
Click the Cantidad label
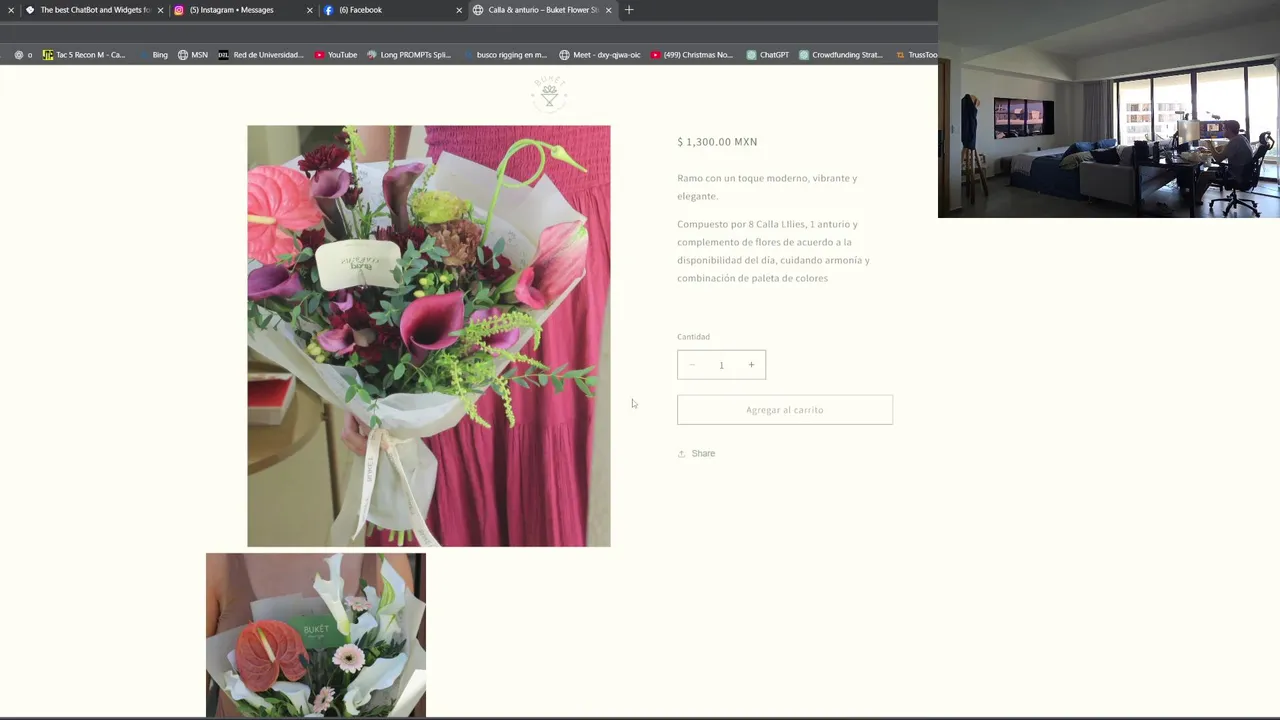[x=693, y=337]
